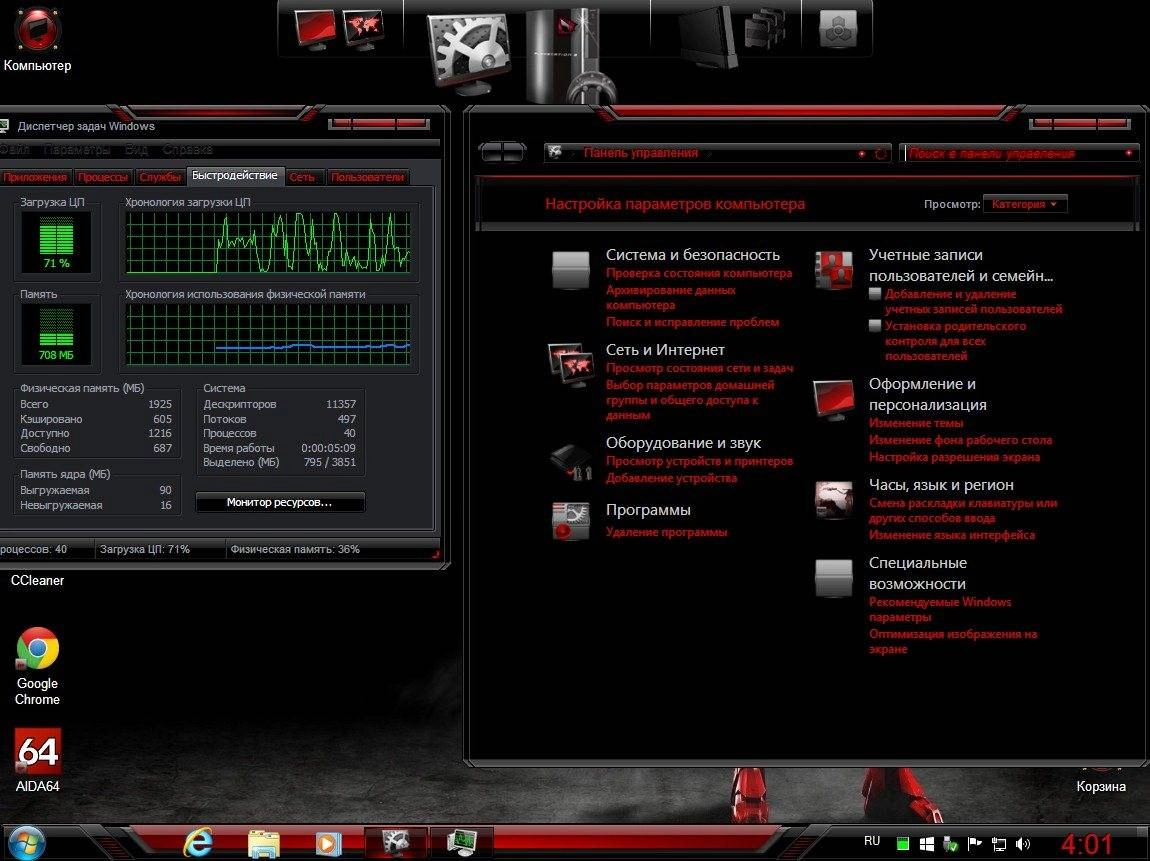The width and height of the screenshot is (1150, 861).
Task: Open Windows Media Player from the taskbar
Action: pos(327,844)
